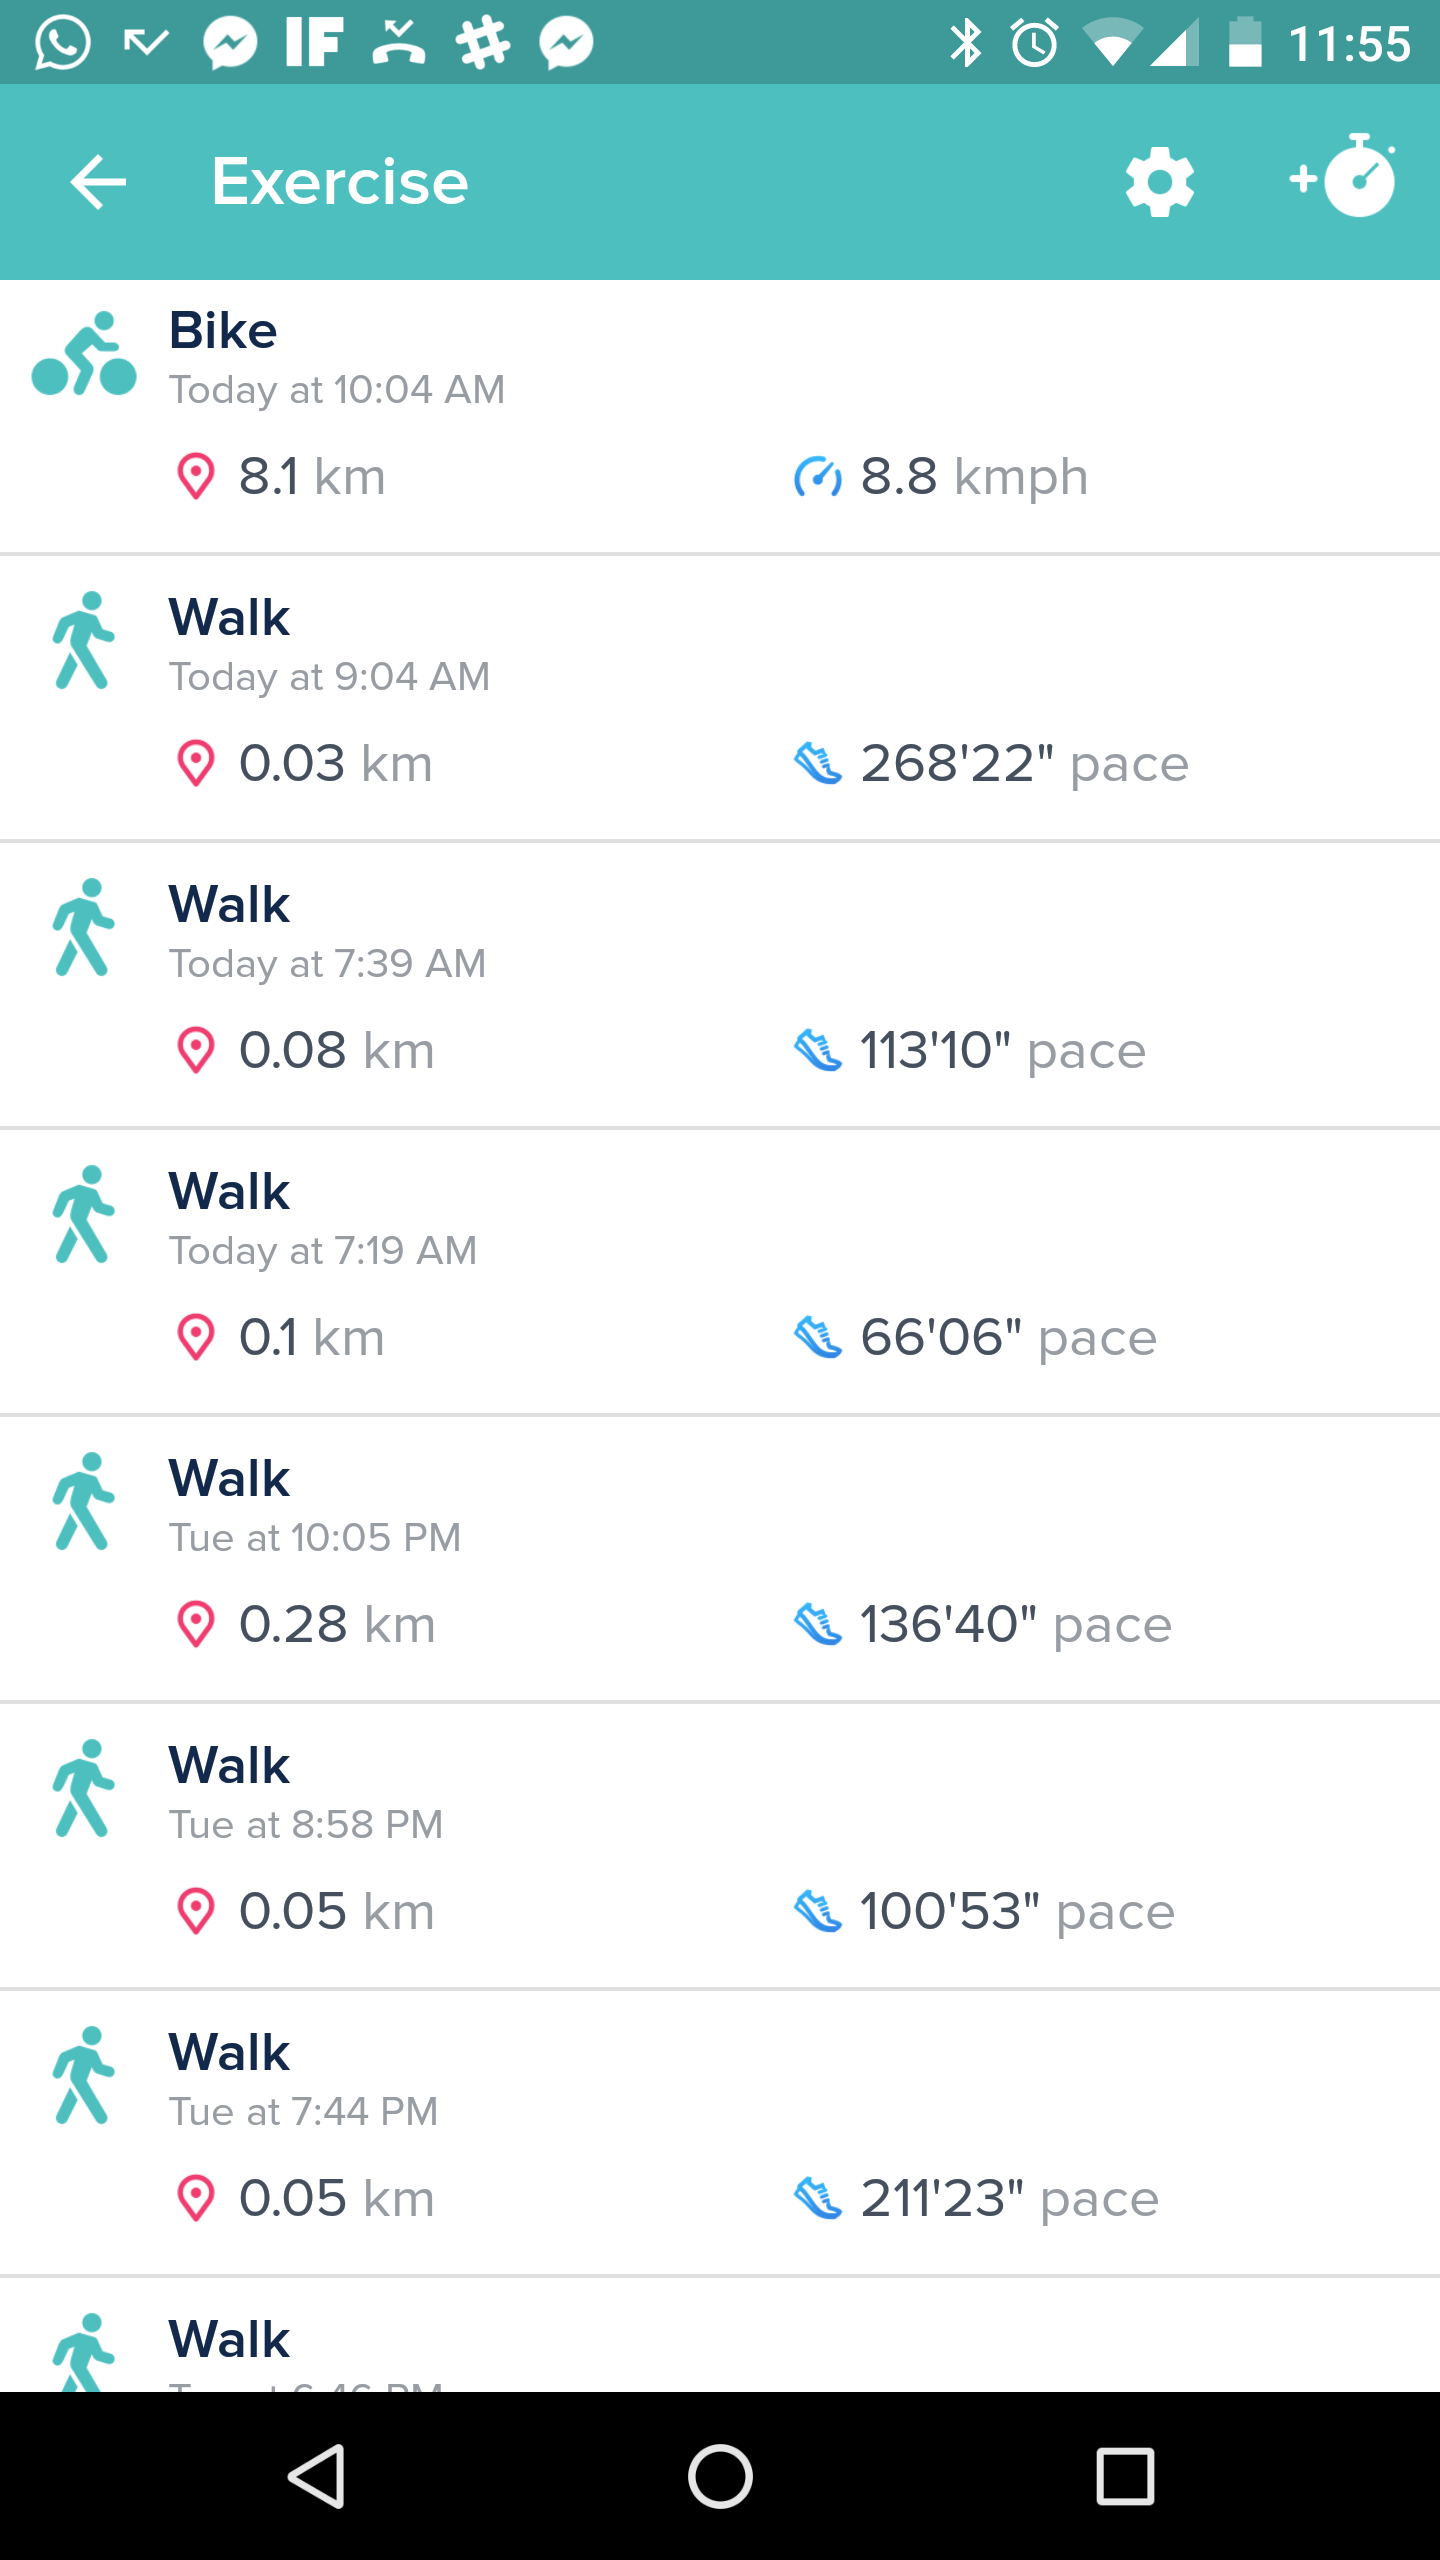Open the Walk at Today 7:19 AM
The width and height of the screenshot is (1440, 2560).
point(720,1272)
